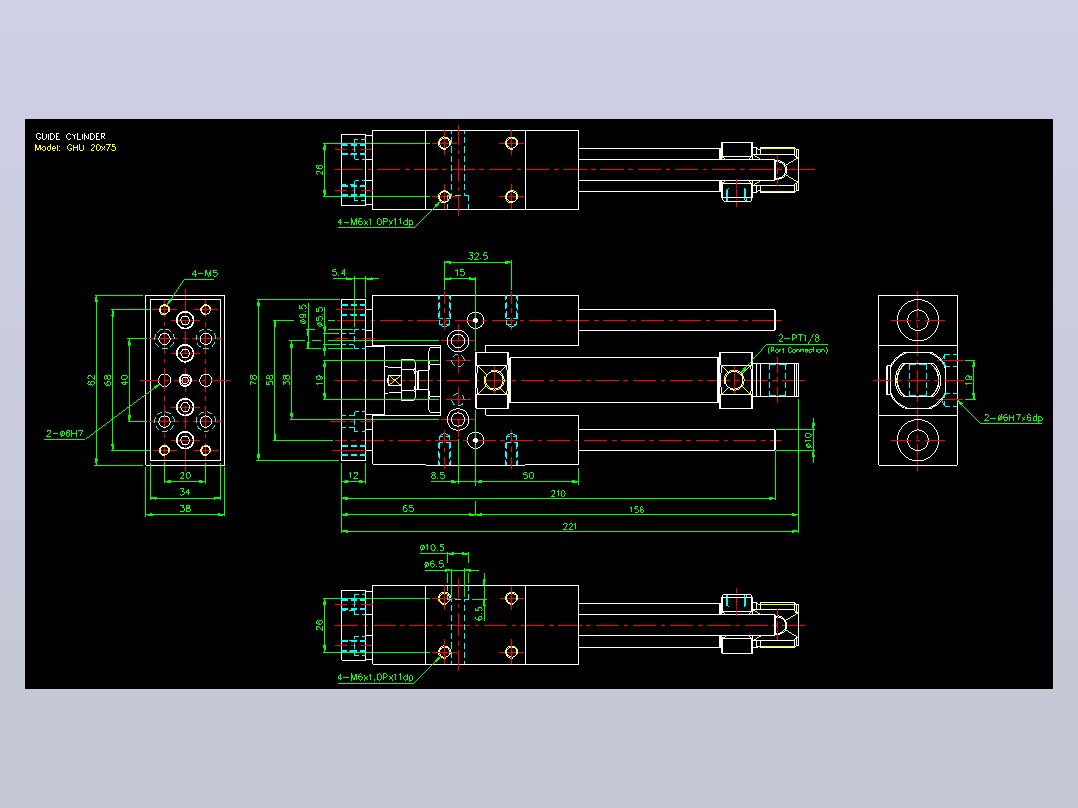Click the '78' height dimension

pos(254,380)
